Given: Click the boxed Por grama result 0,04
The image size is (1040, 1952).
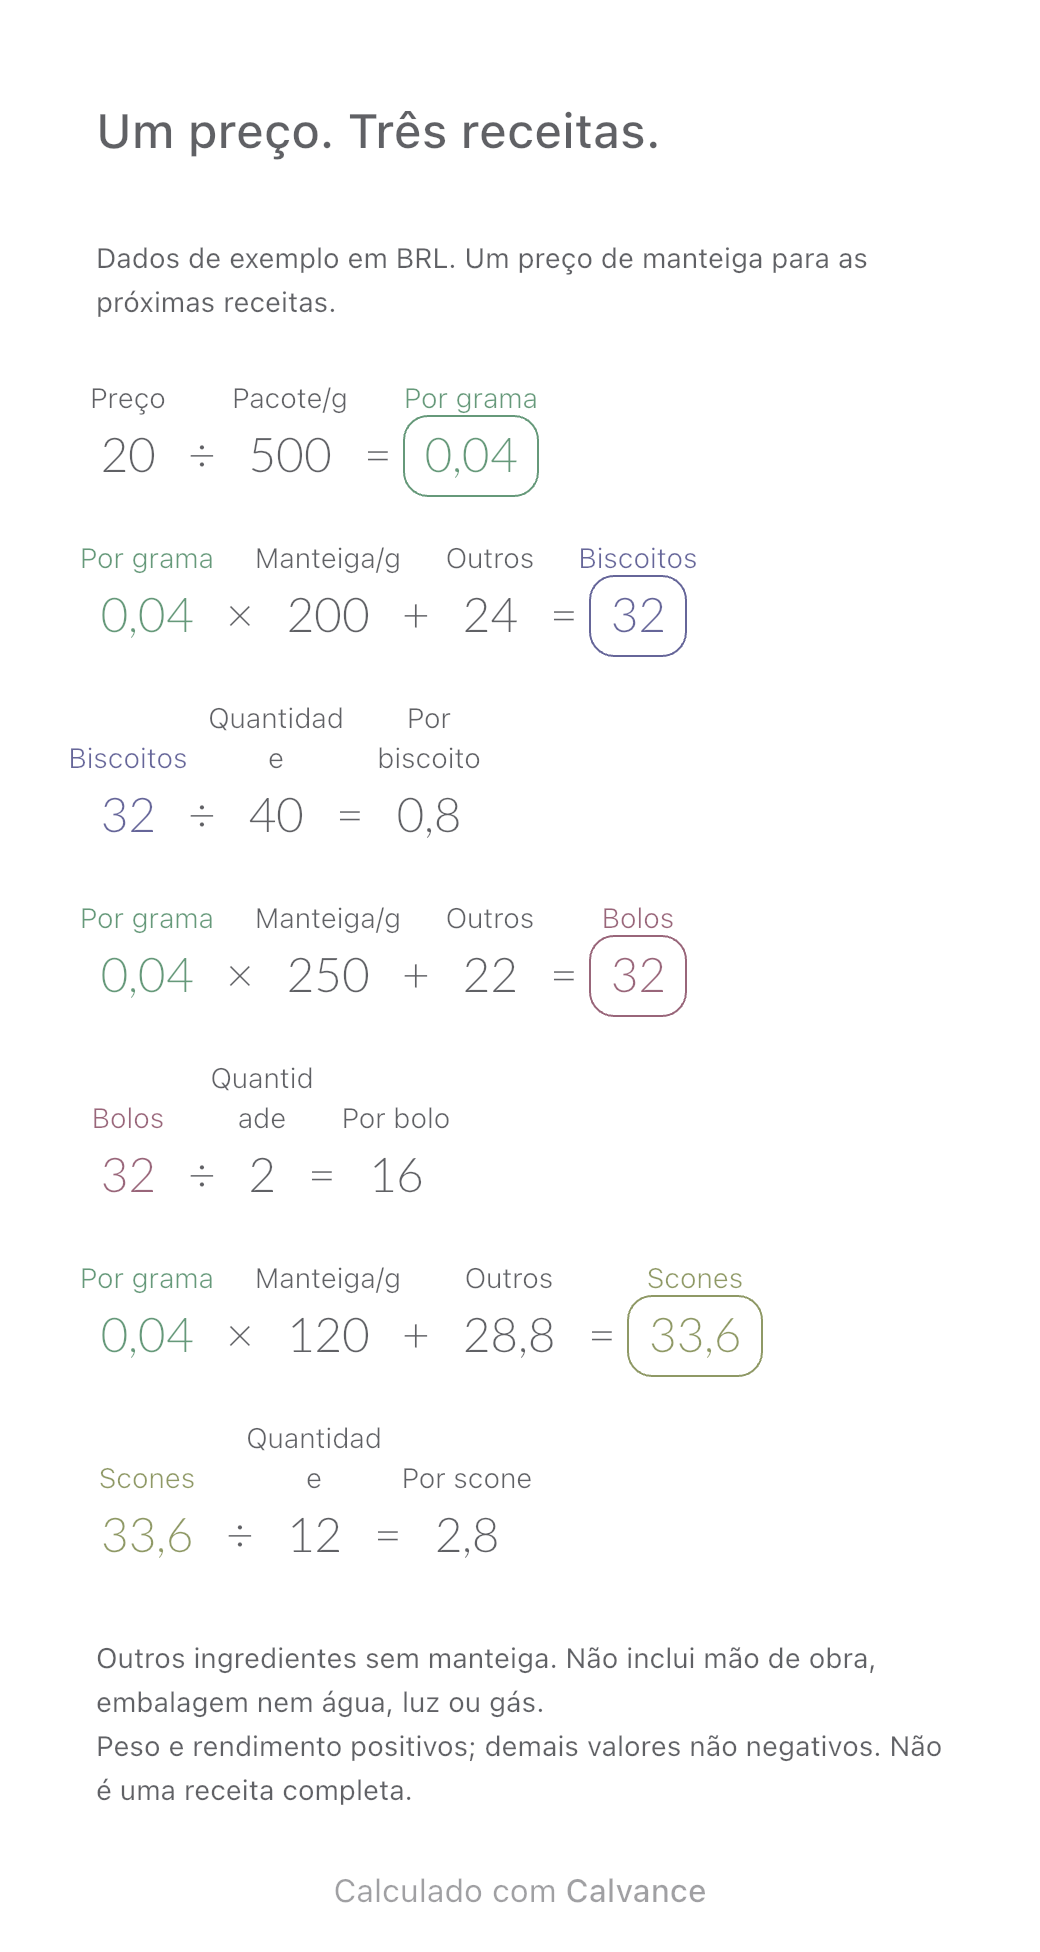Looking at the screenshot, I should 471,456.
